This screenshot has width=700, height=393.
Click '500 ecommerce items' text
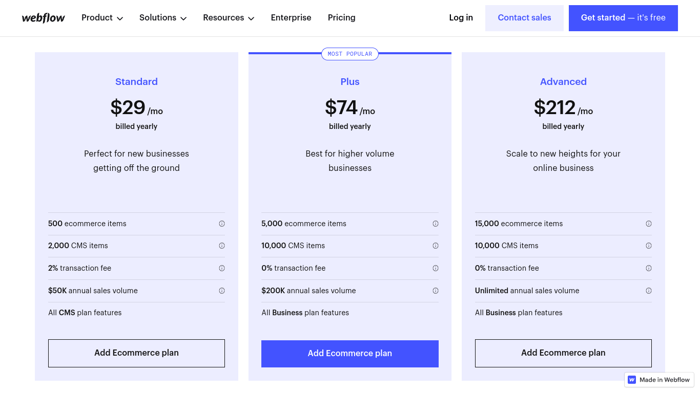(87, 224)
